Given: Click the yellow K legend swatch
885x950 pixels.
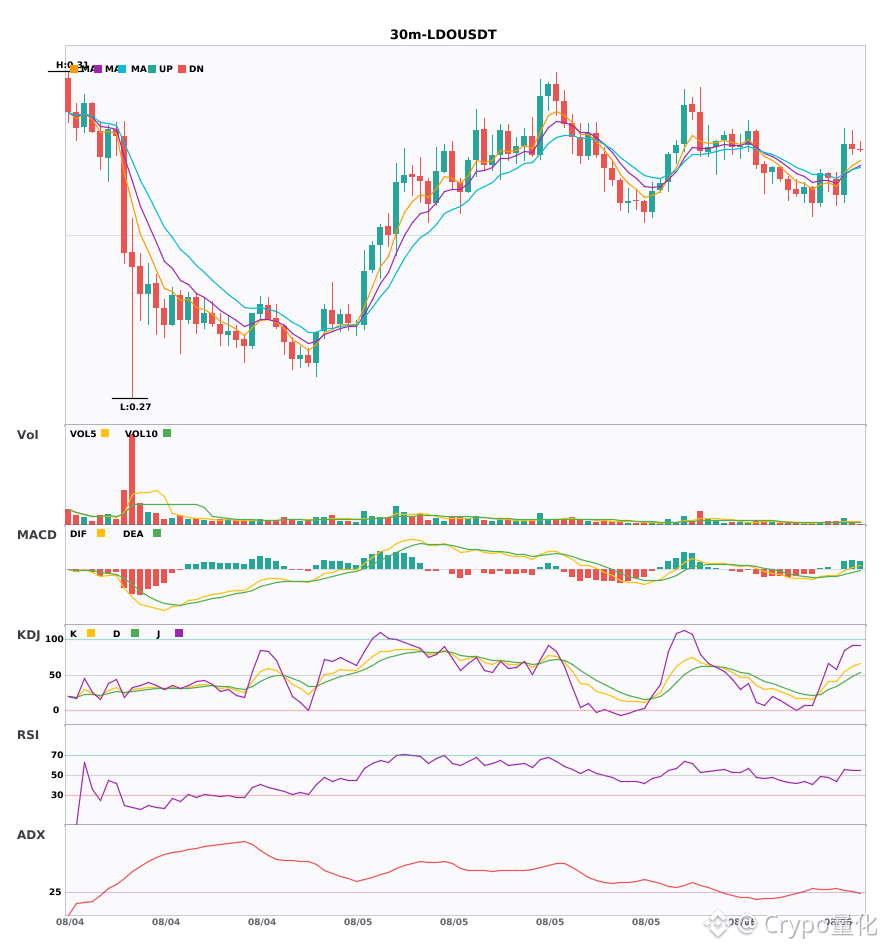Looking at the screenshot, I should coord(91,633).
